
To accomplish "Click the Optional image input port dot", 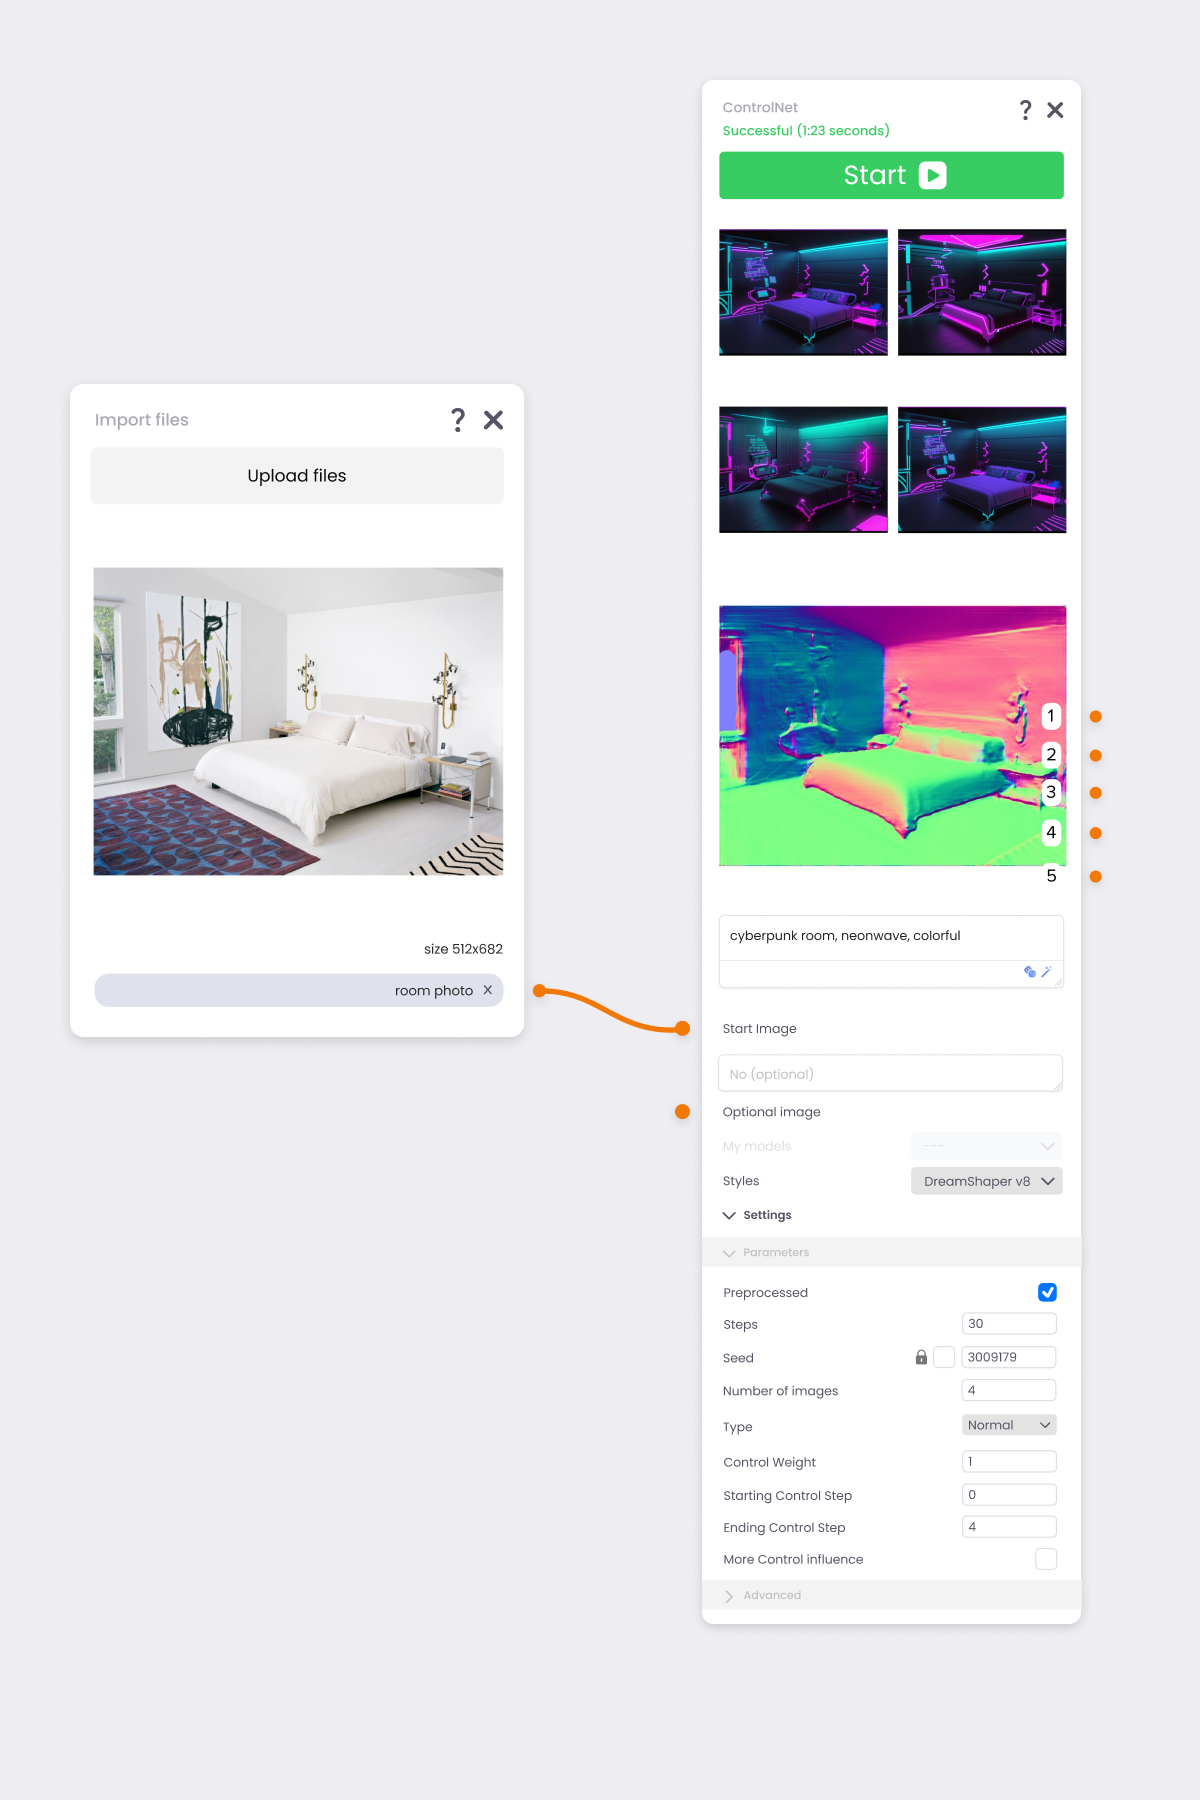I will coord(683,1111).
